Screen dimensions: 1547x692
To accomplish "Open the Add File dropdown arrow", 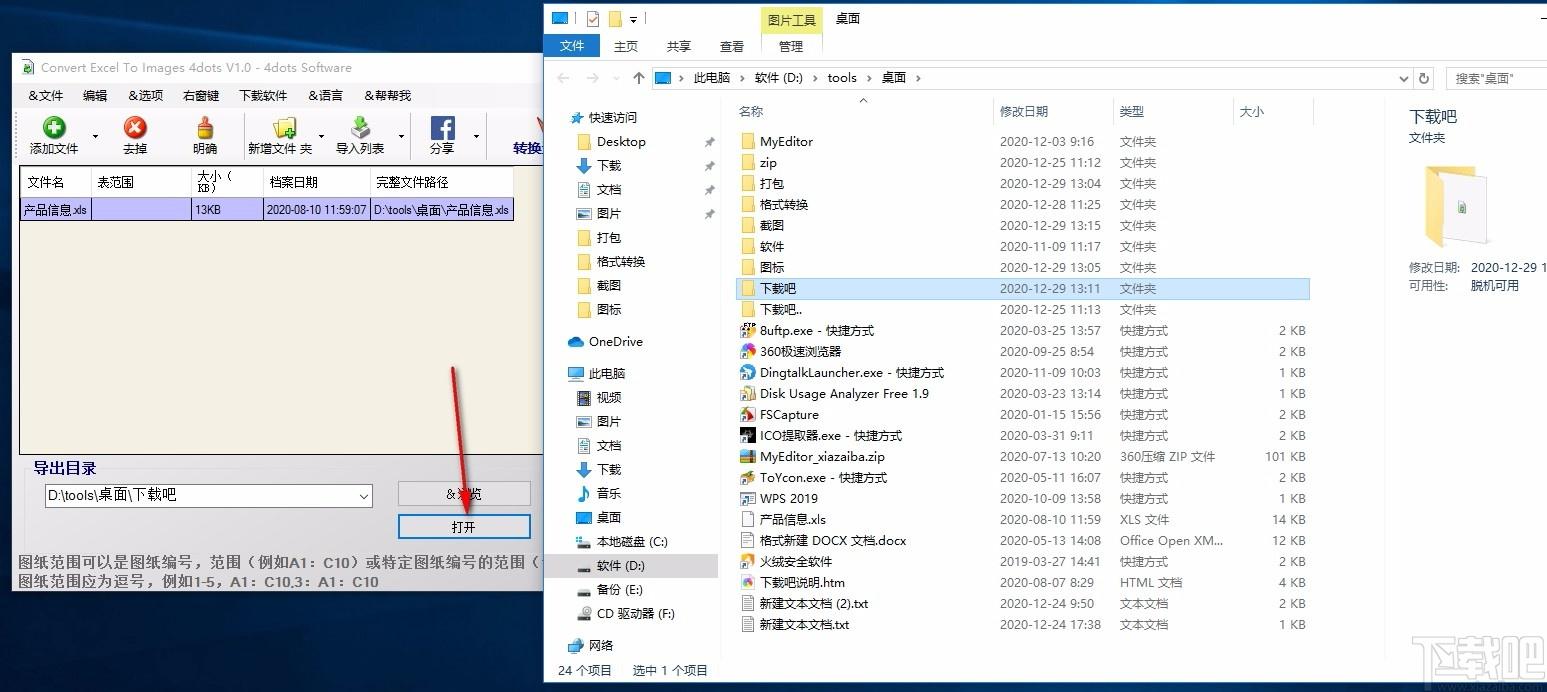I will 96,136.
